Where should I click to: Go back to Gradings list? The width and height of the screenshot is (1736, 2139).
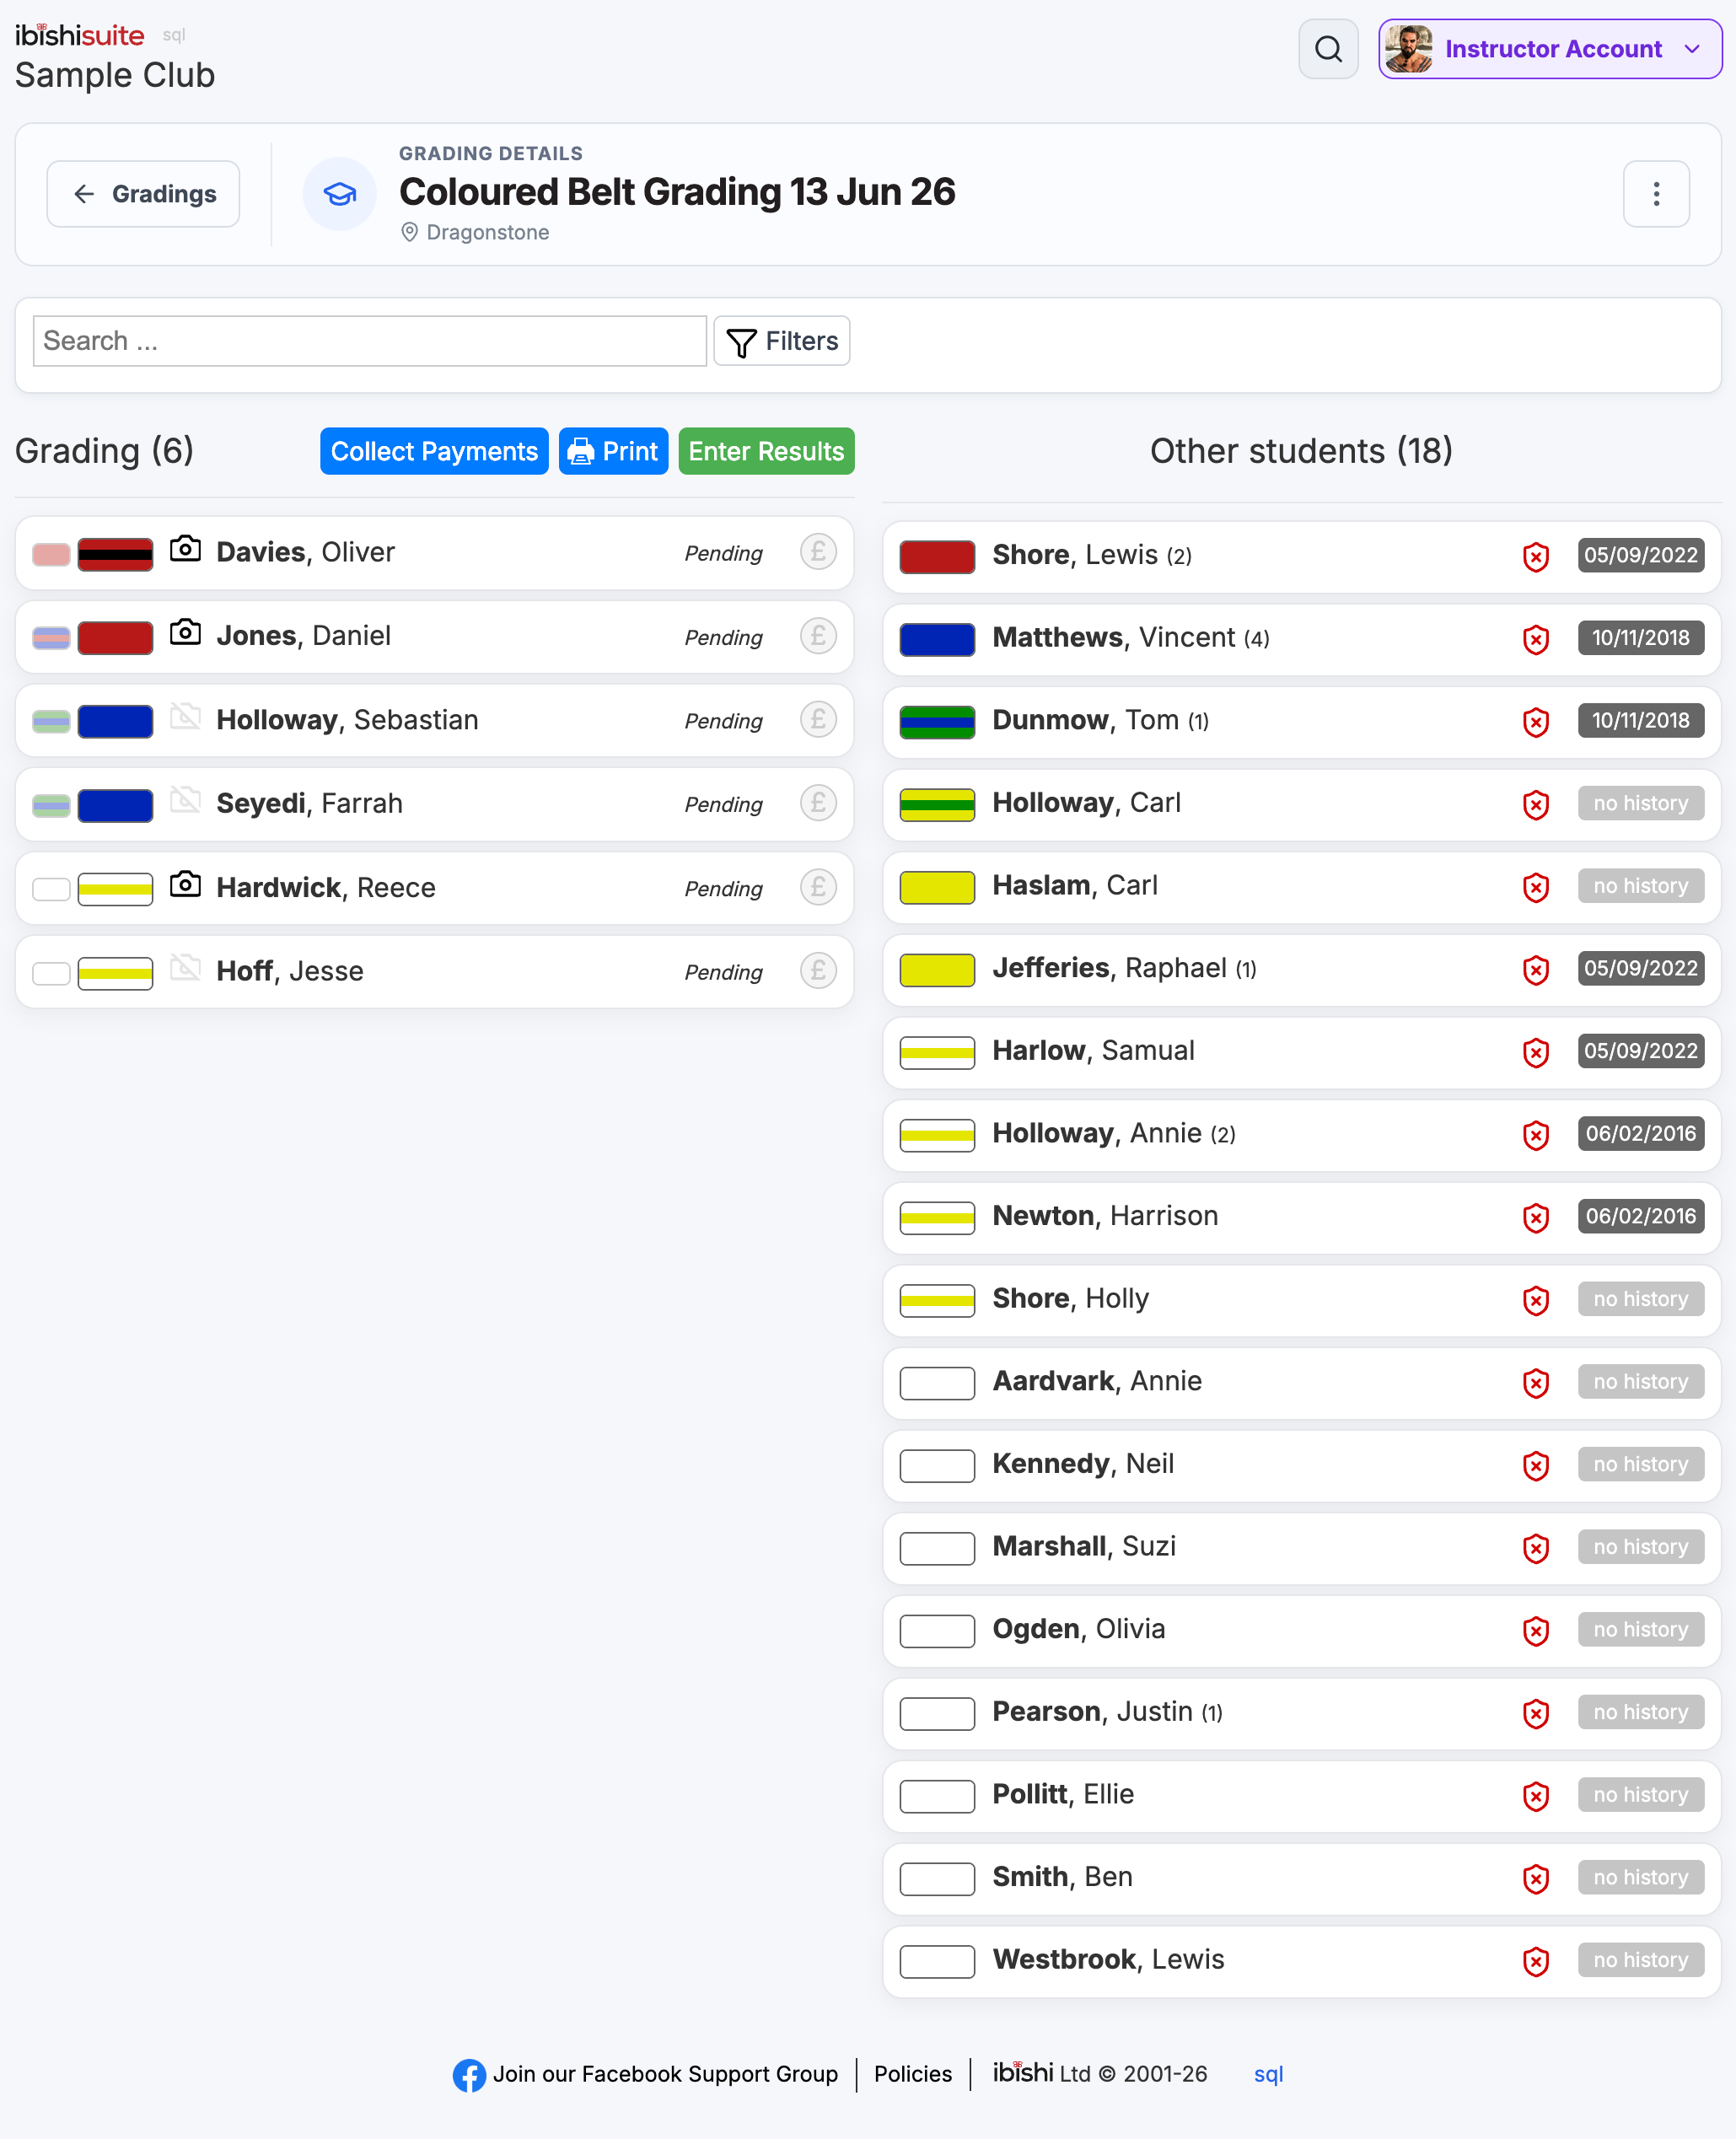click(x=143, y=194)
